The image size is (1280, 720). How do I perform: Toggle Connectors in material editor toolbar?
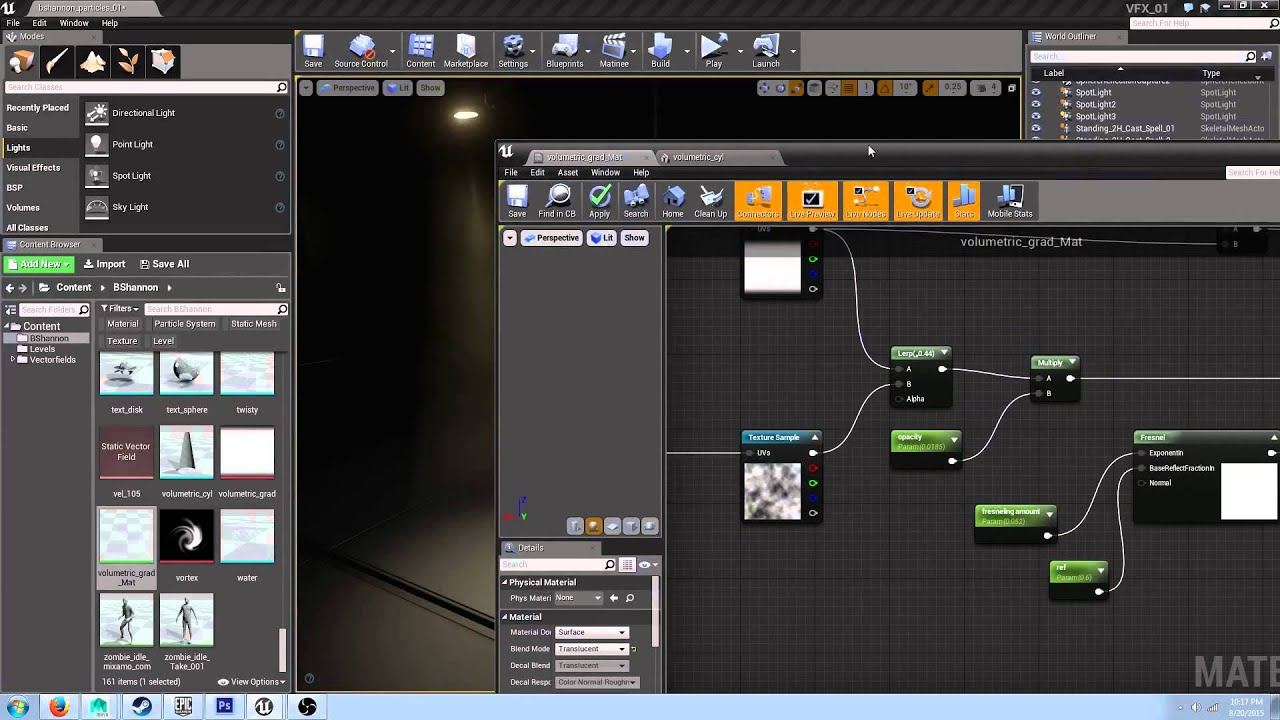point(758,201)
